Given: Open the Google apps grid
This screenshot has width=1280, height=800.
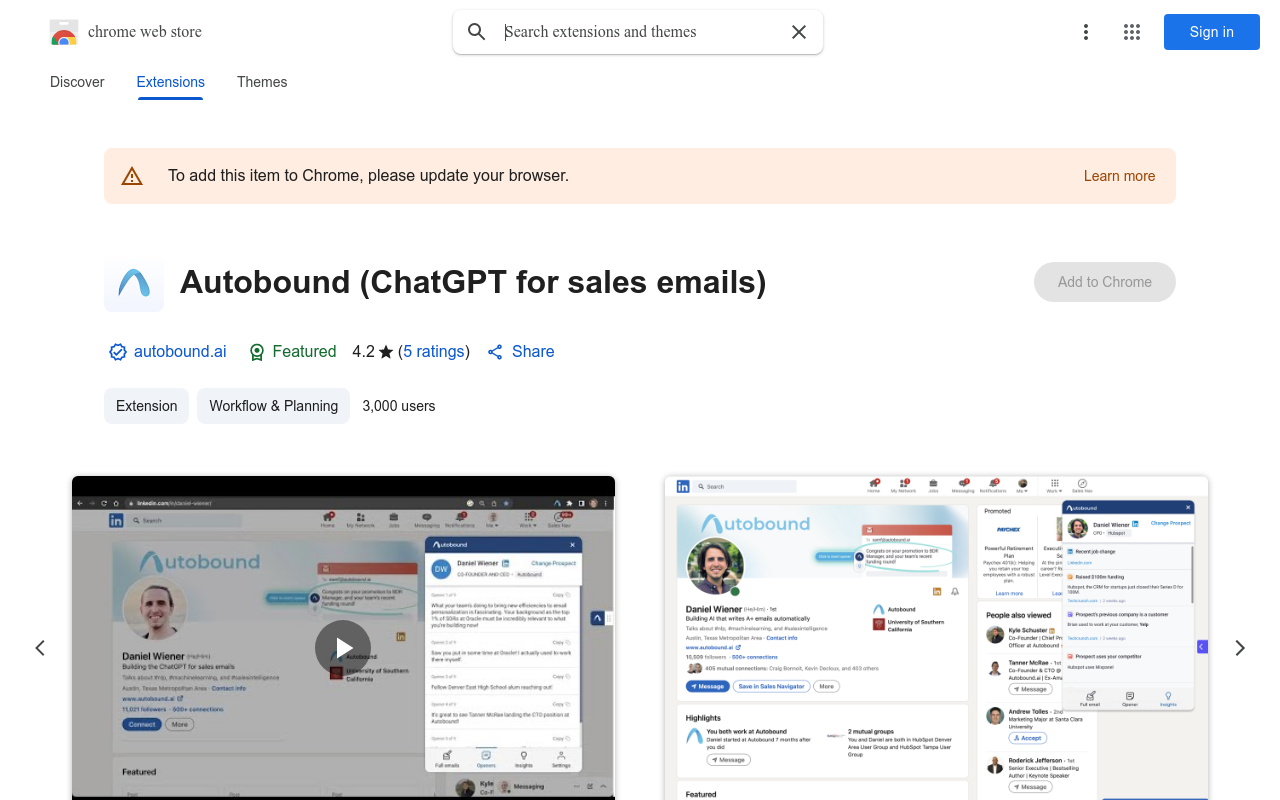Looking at the screenshot, I should click(1132, 32).
